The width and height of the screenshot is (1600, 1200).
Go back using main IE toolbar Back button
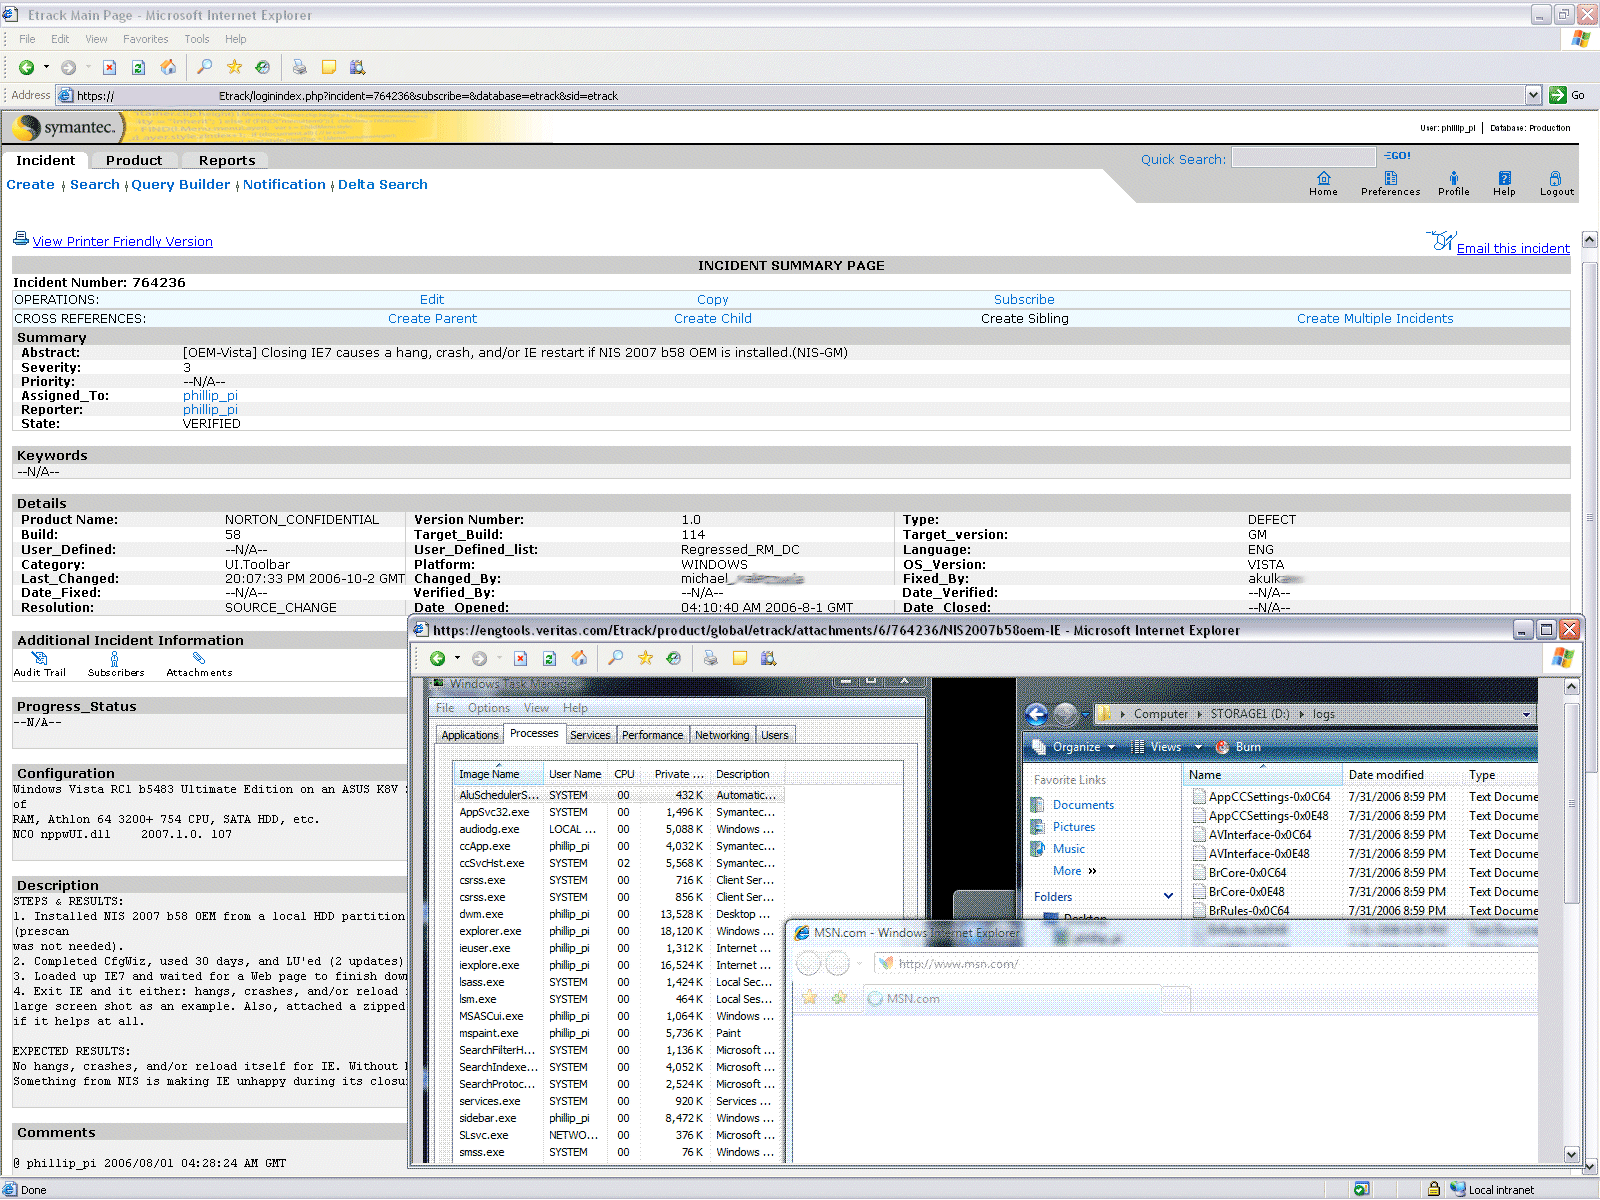click(x=27, y=67)
